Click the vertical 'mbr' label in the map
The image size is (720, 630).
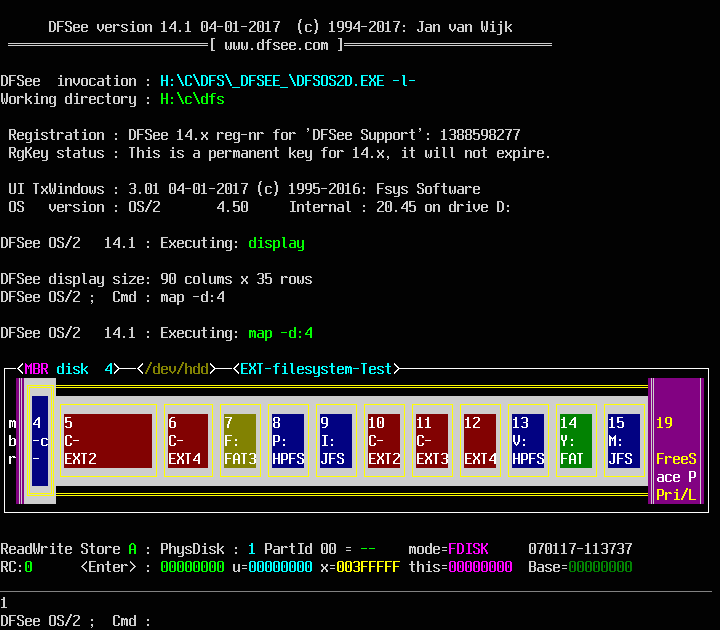[12, 441]
